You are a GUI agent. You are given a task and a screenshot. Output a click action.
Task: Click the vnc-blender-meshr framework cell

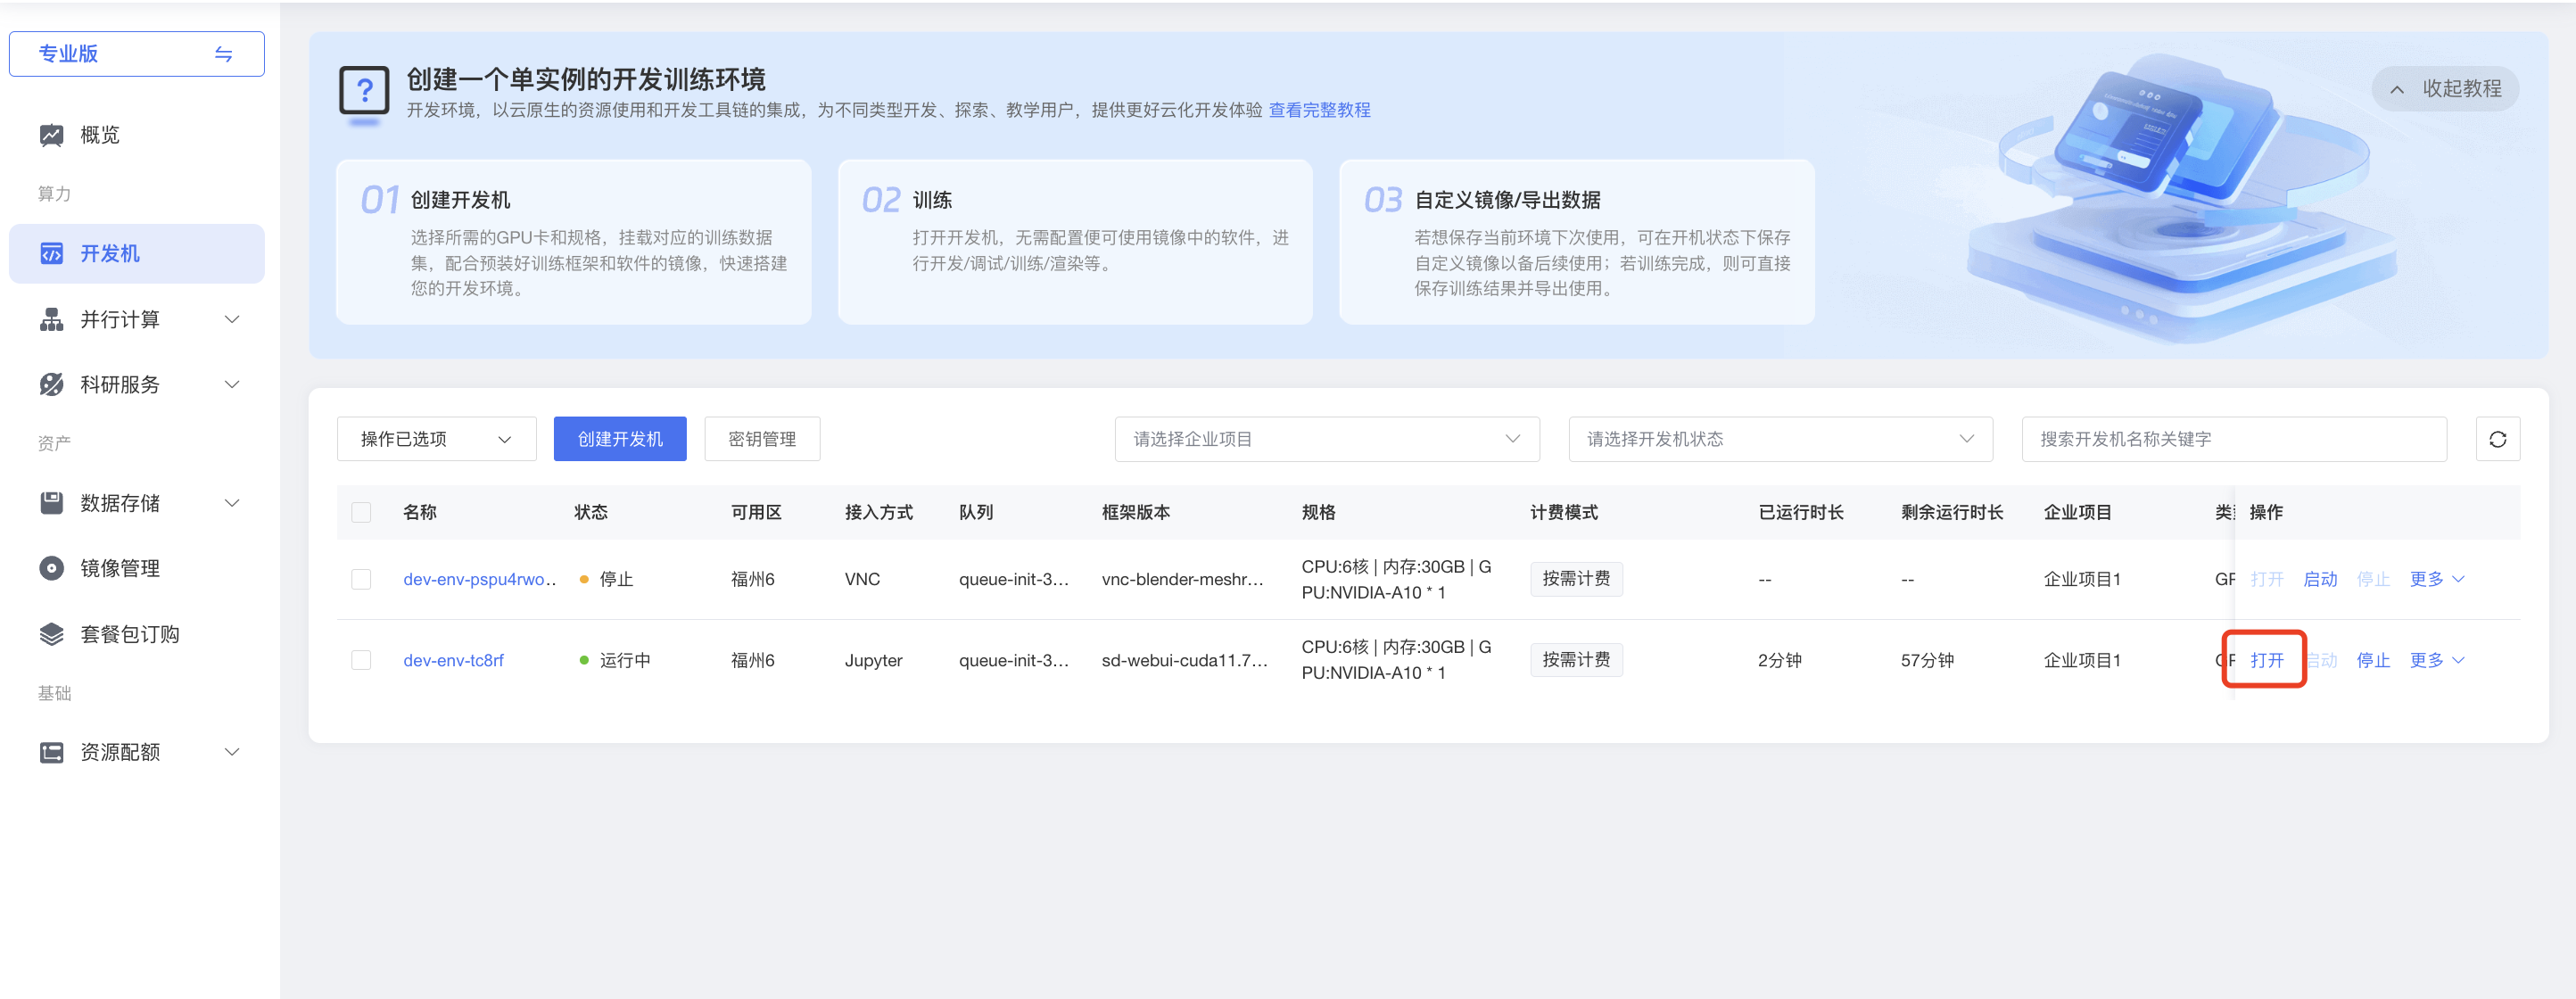(1182, 580)
